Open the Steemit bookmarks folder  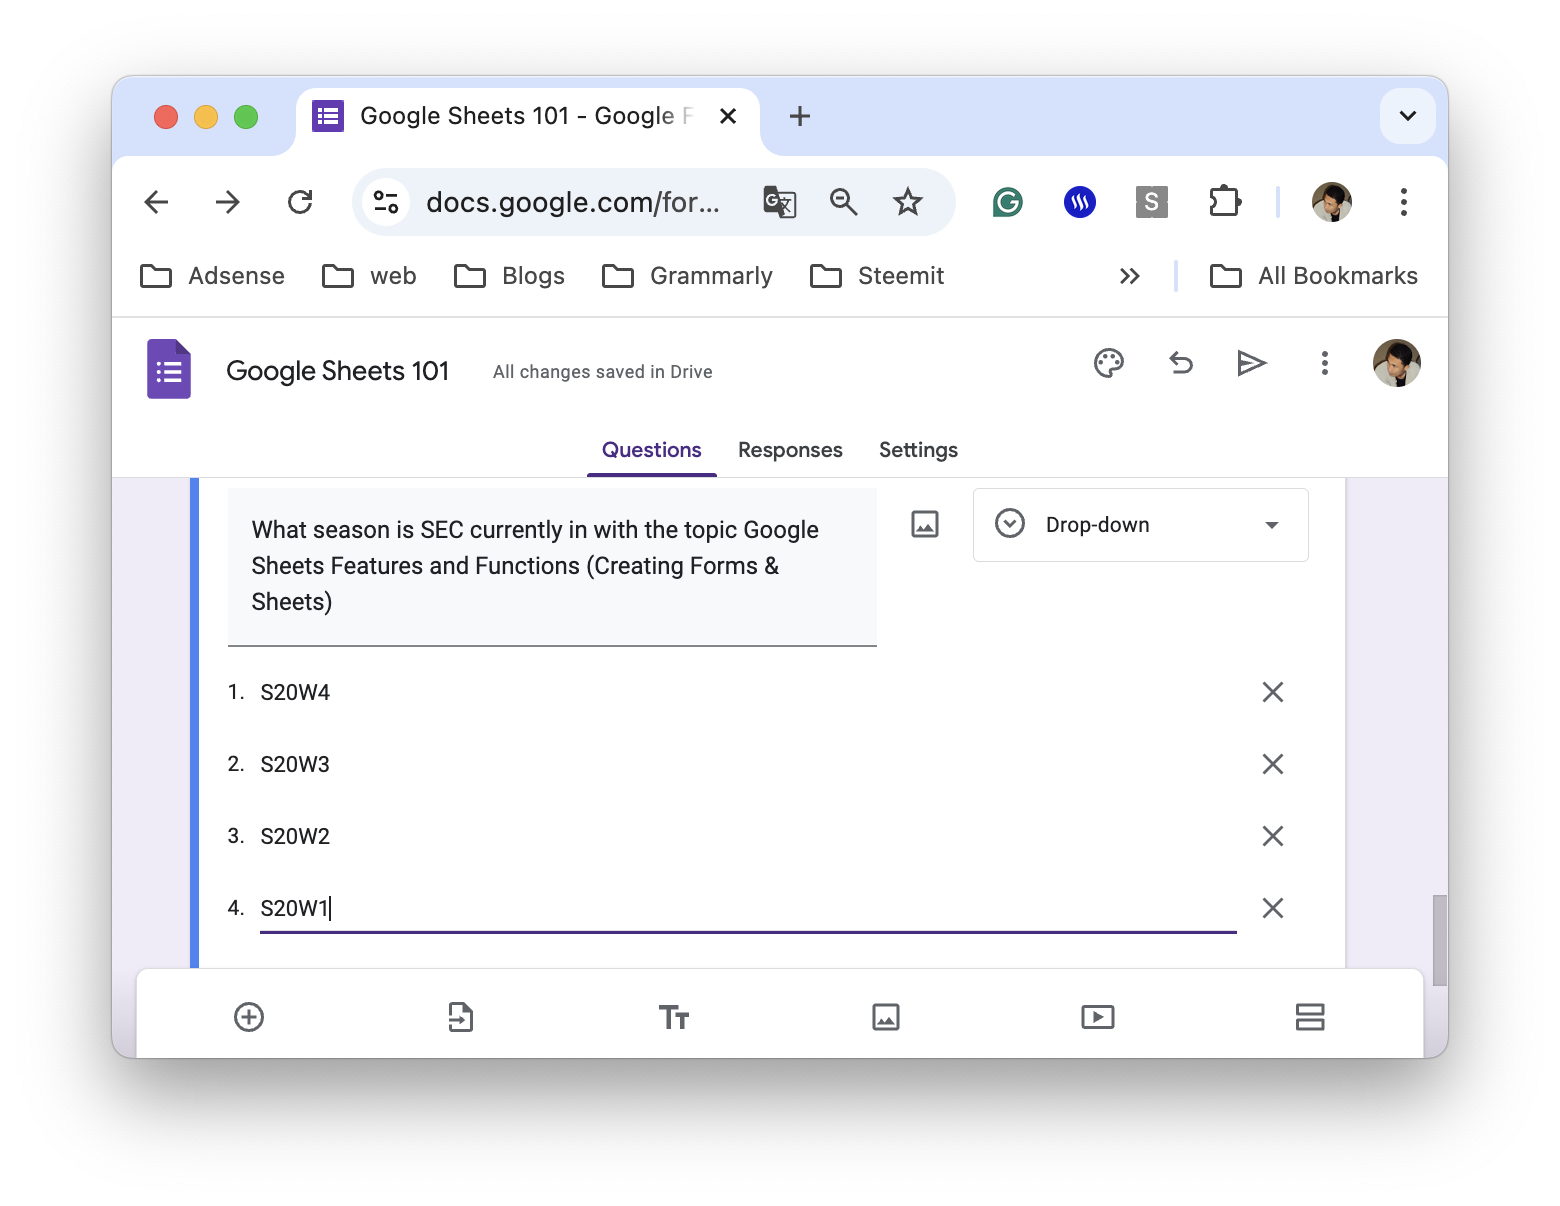point(877,276)
